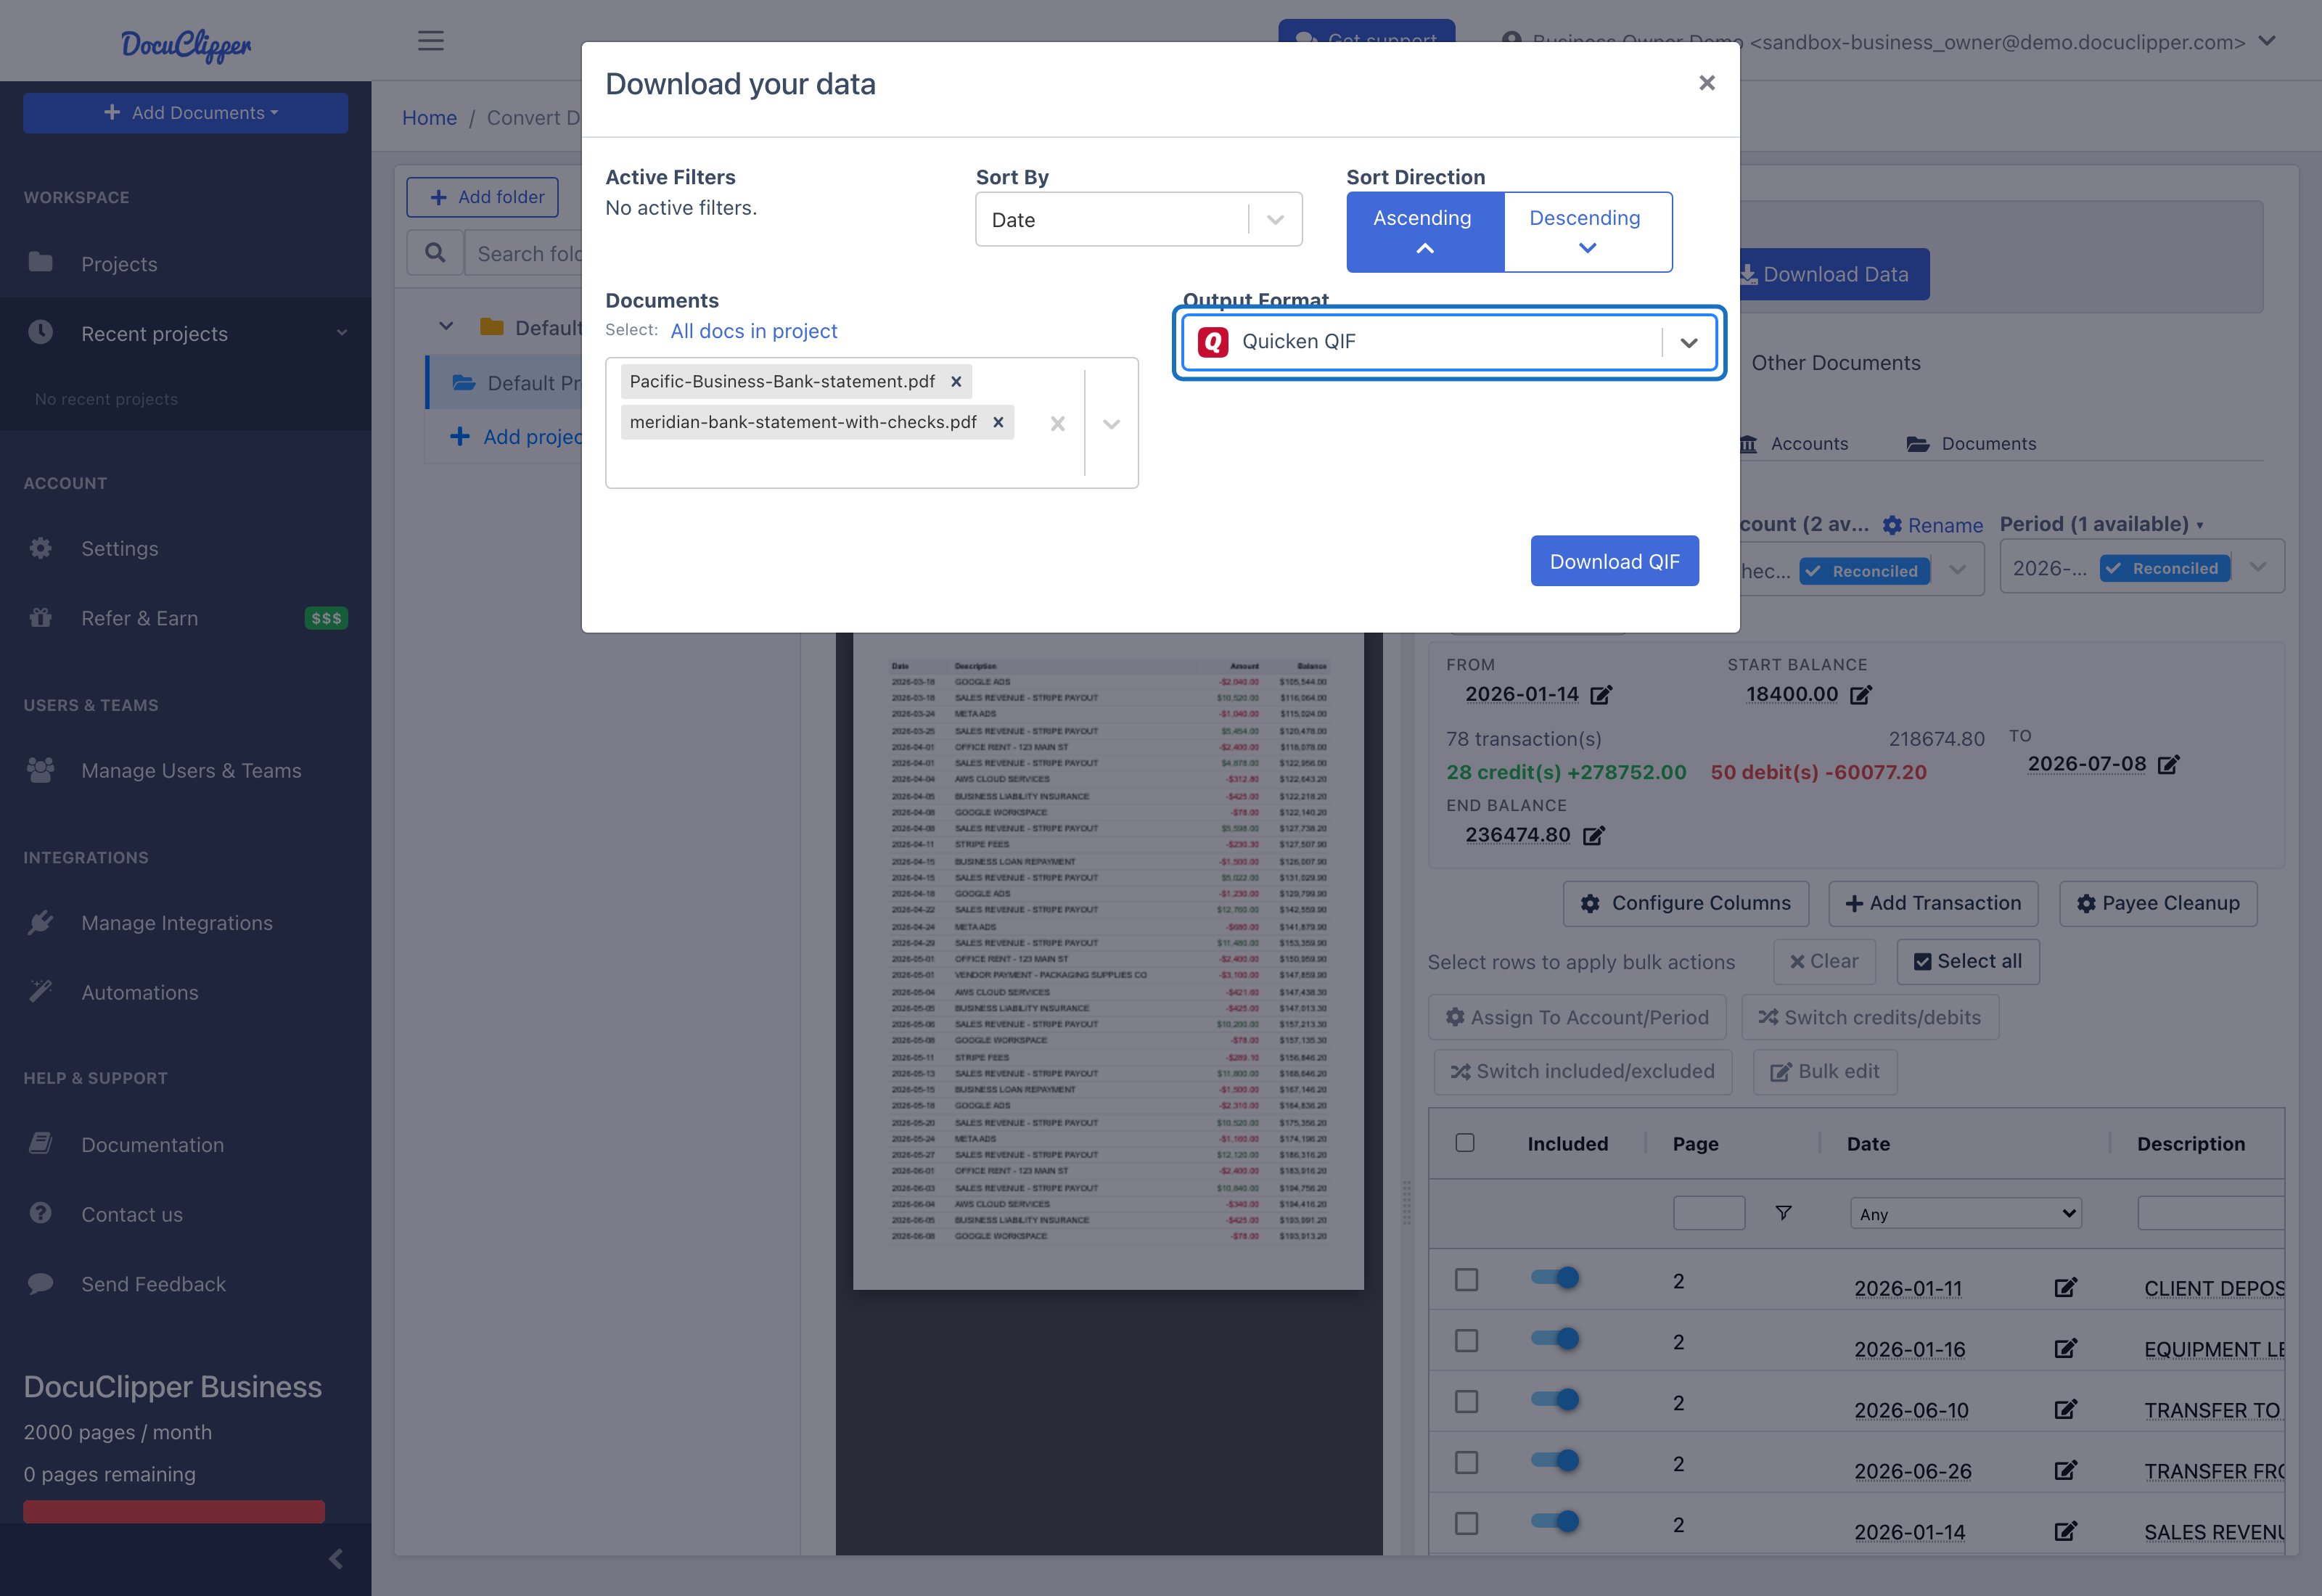Edit the start balance 18400.00

pos(1860,694)
